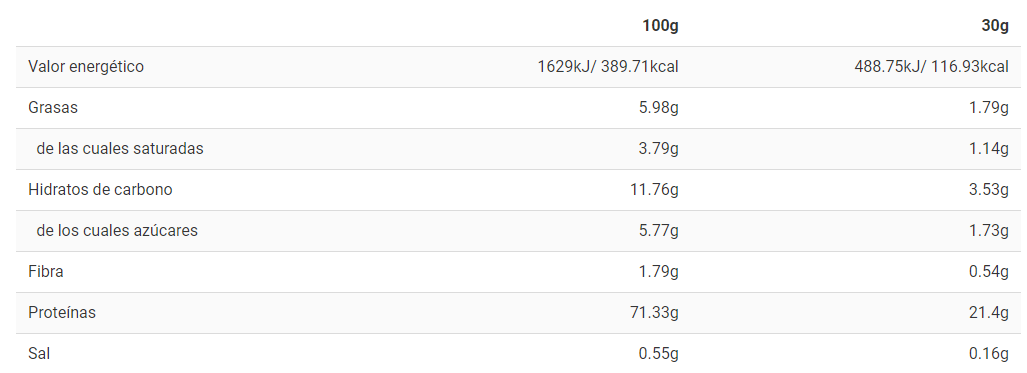Click the 5.98g fat value
Screen dimensions: 1027x373
658,108
